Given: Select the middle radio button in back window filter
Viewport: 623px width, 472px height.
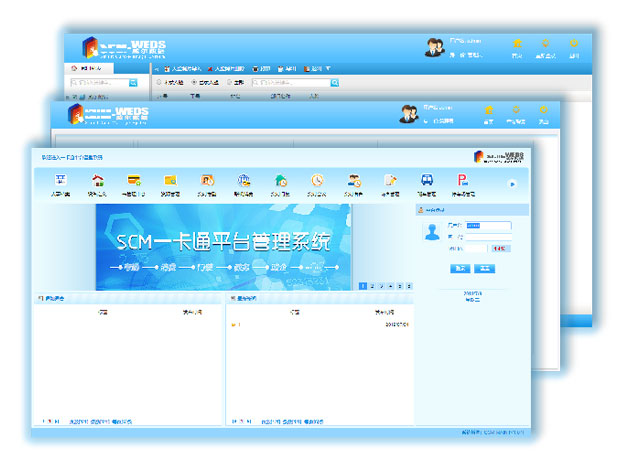Looking at the screenshot, I should [x=194, y=83].
